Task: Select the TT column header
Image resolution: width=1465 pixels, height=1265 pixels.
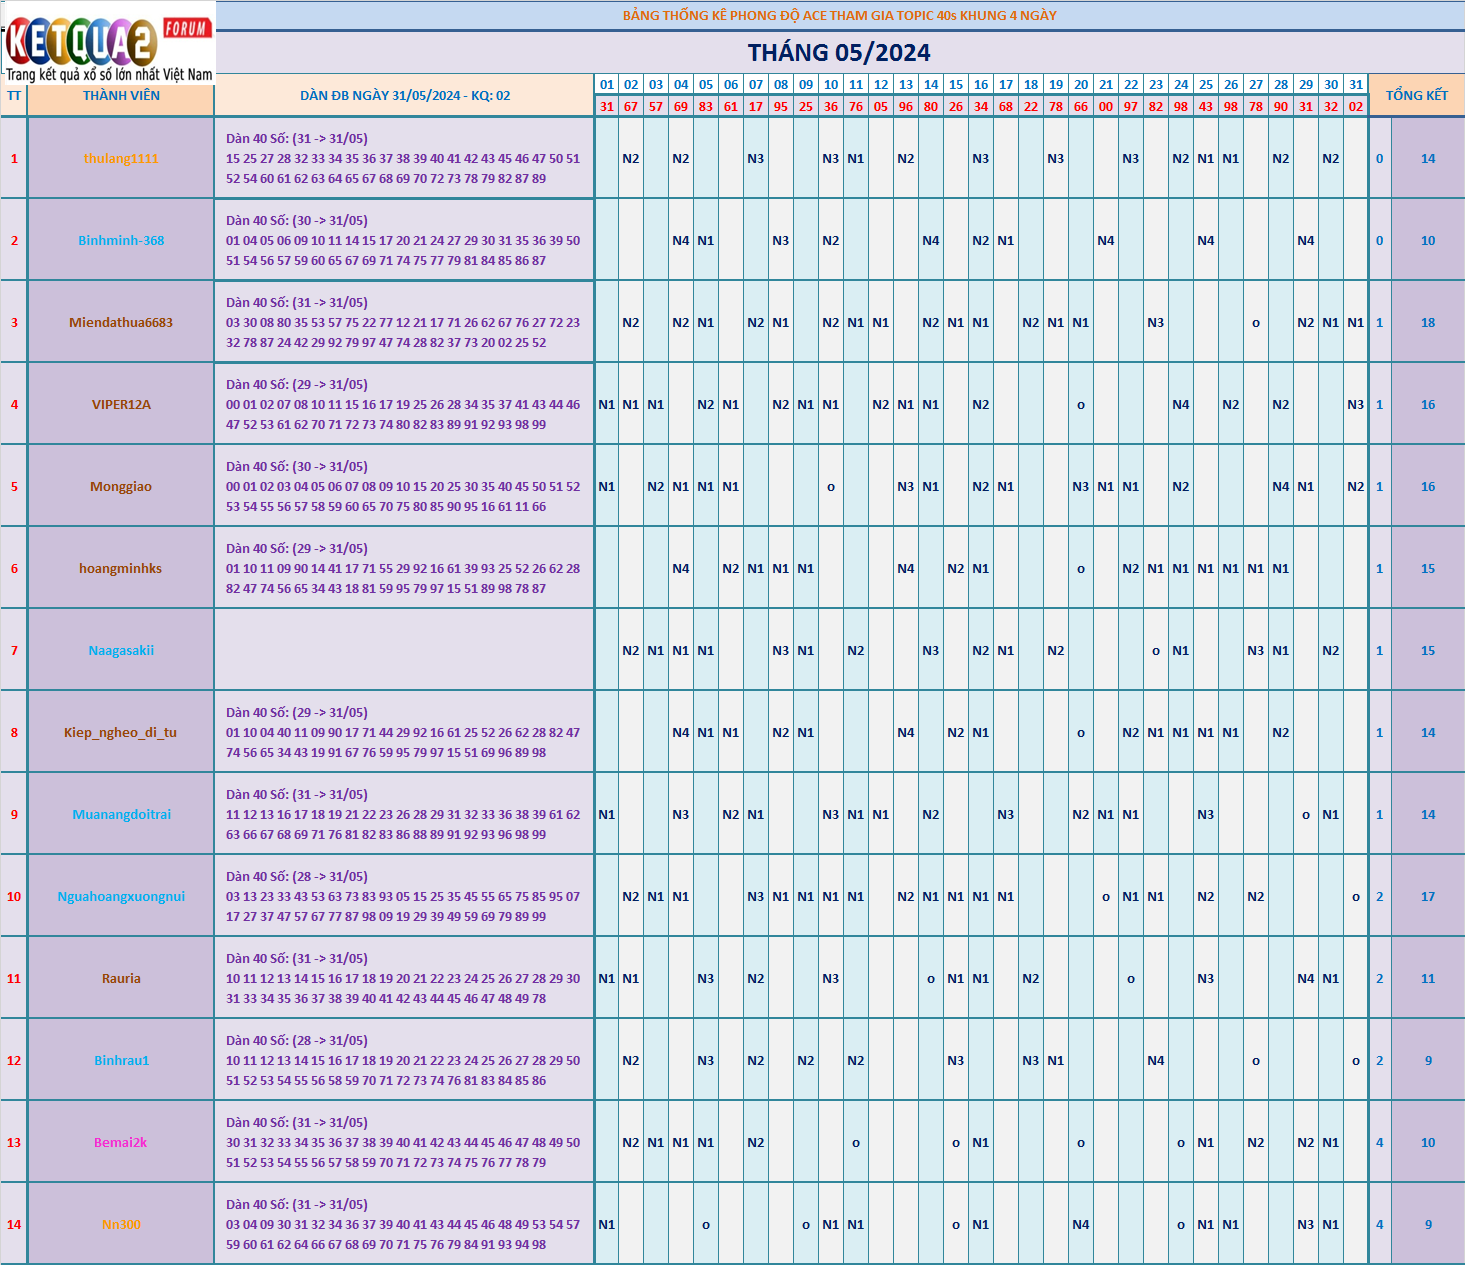Action: tap(14, 96)
